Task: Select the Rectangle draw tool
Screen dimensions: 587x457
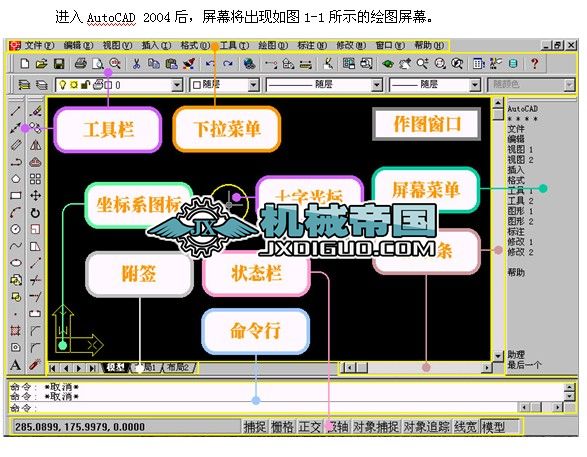Action: [x=16, y=195]
